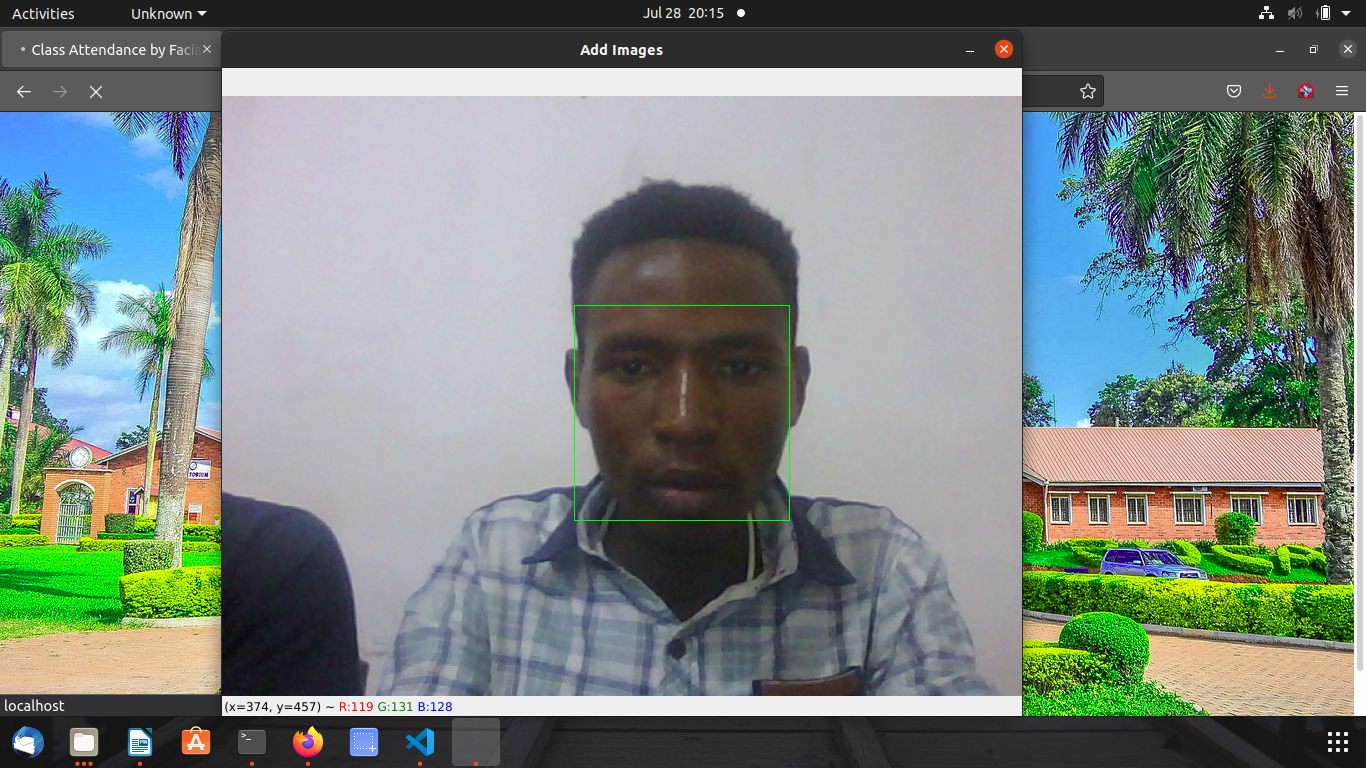The width and height of the screenshot is (1366, 768).
Task: Save the page to Pocket
Action: [1234, 91]
